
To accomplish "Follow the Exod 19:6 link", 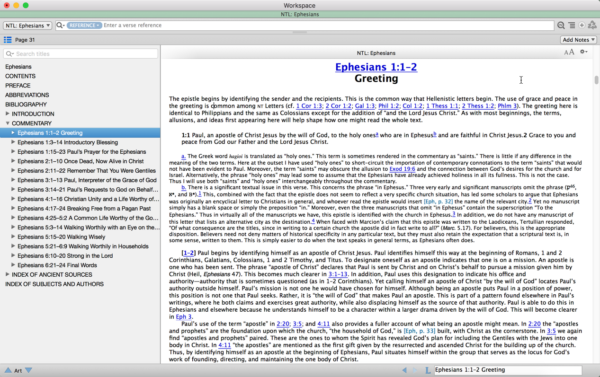I will (x=402, y=169).
